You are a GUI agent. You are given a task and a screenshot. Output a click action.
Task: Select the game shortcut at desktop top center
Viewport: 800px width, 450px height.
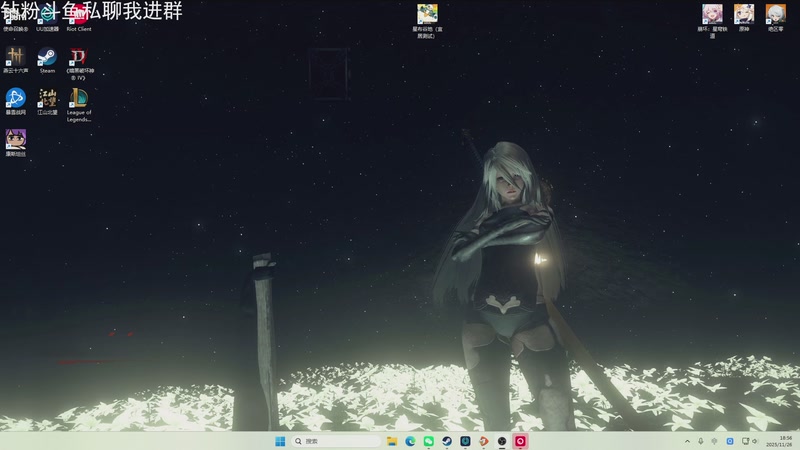pos(427,21)
